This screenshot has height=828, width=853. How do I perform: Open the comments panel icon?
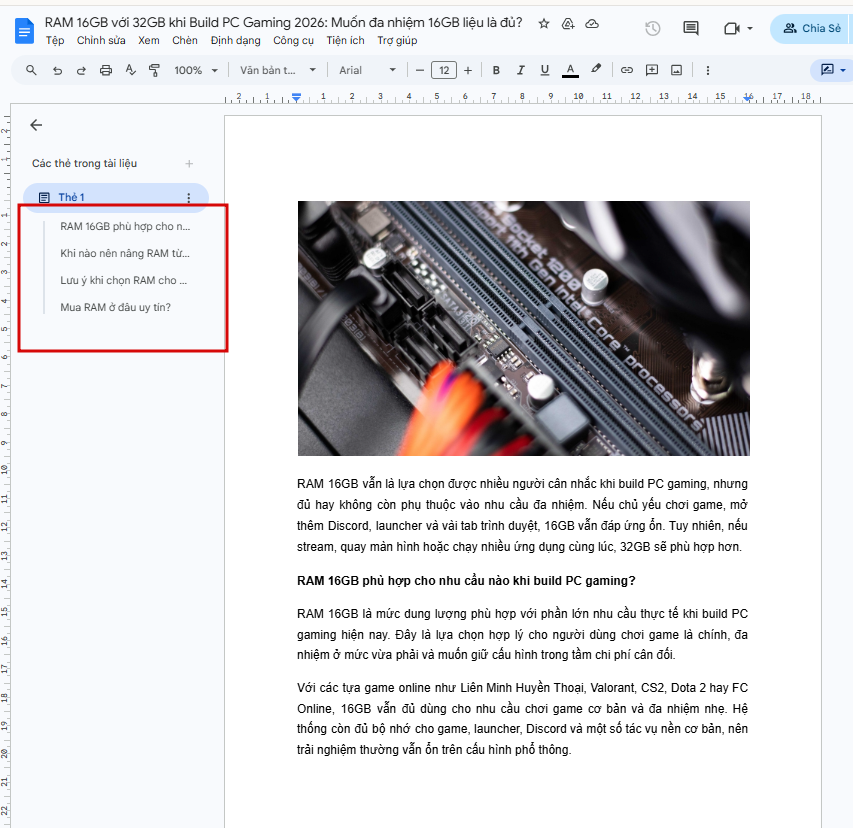pos(691,28)
